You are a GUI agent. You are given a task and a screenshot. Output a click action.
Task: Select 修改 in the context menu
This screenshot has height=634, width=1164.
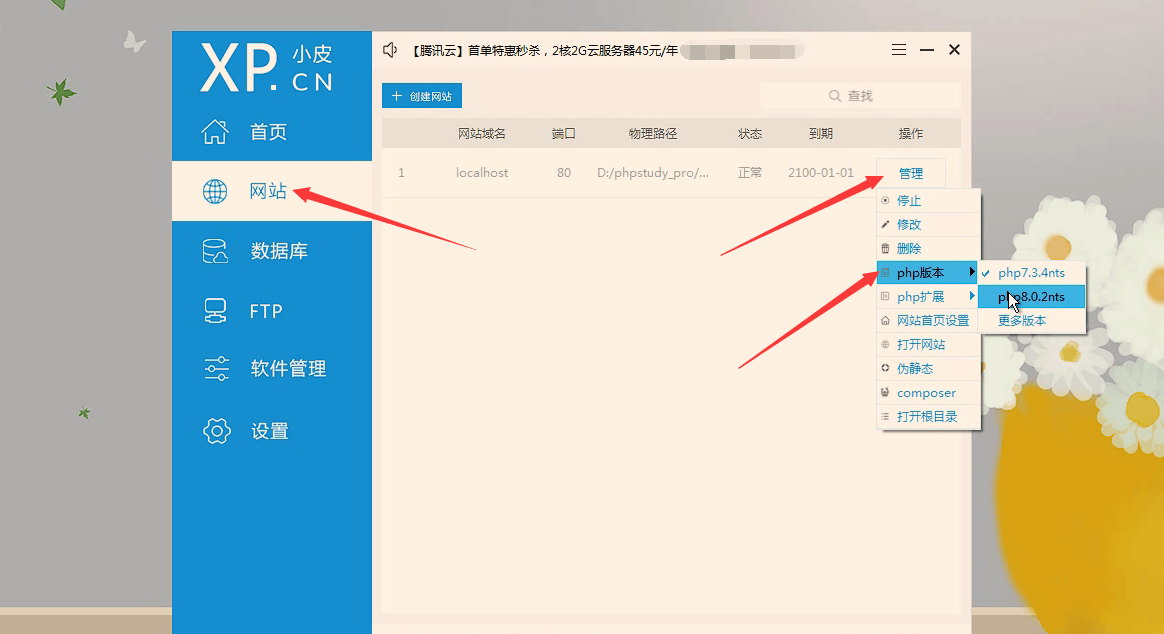(929, 224)
